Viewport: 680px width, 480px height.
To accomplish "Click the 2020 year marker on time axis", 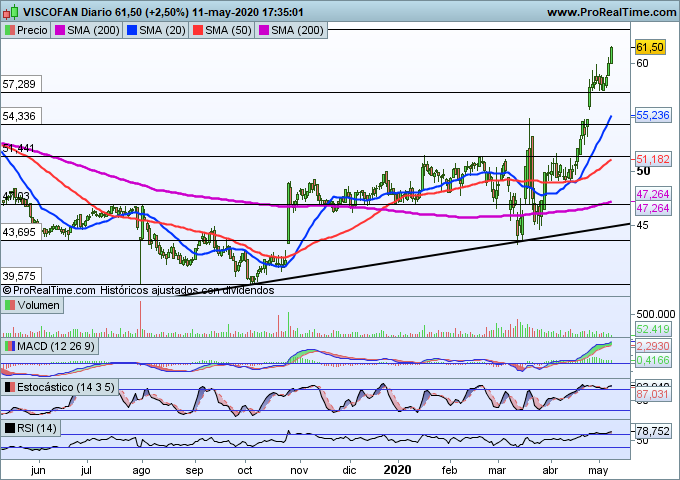I will 398,467.
